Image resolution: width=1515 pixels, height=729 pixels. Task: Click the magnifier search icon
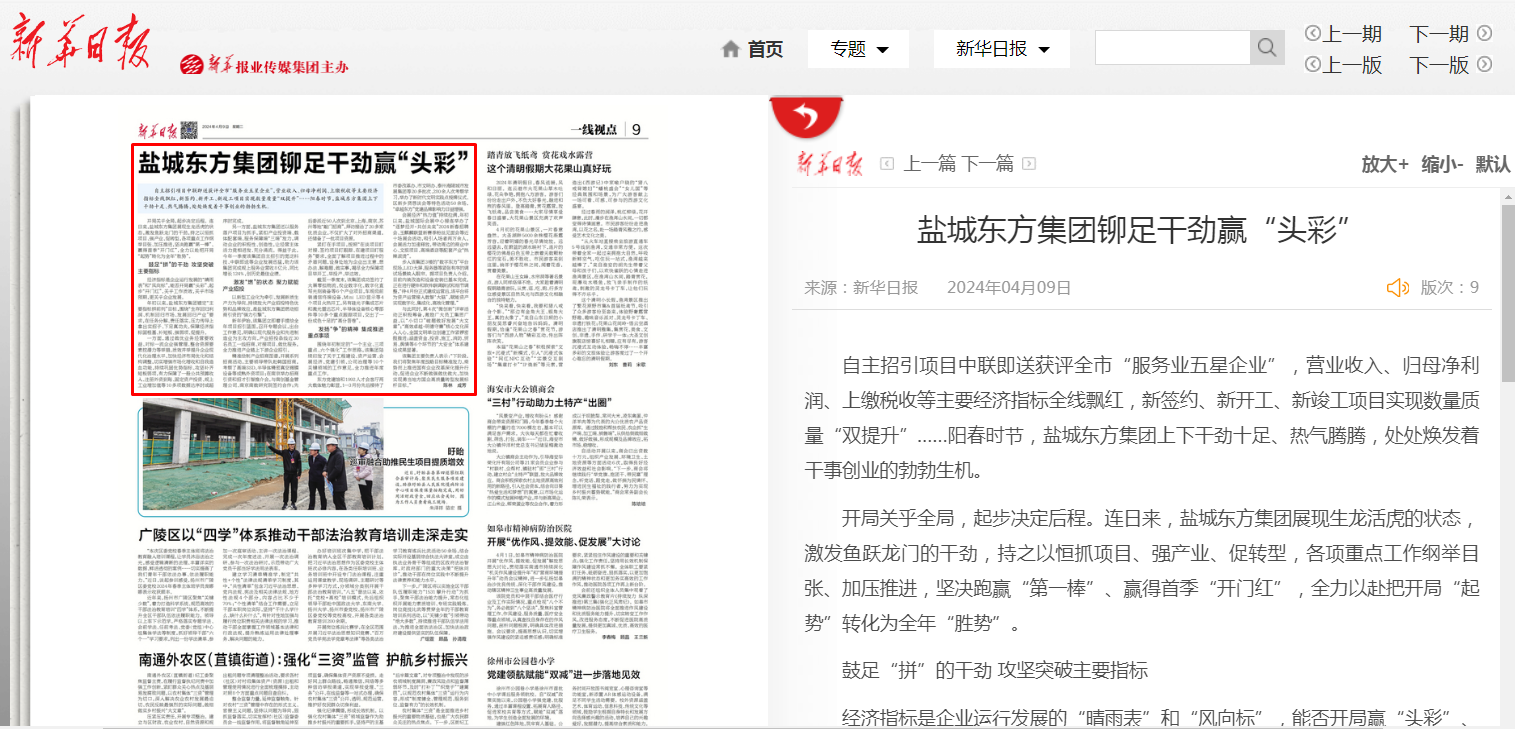tap(1267, 48)
